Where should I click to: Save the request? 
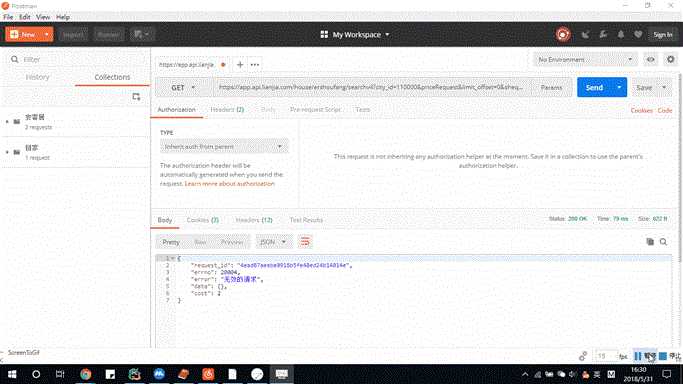[644, 88]
